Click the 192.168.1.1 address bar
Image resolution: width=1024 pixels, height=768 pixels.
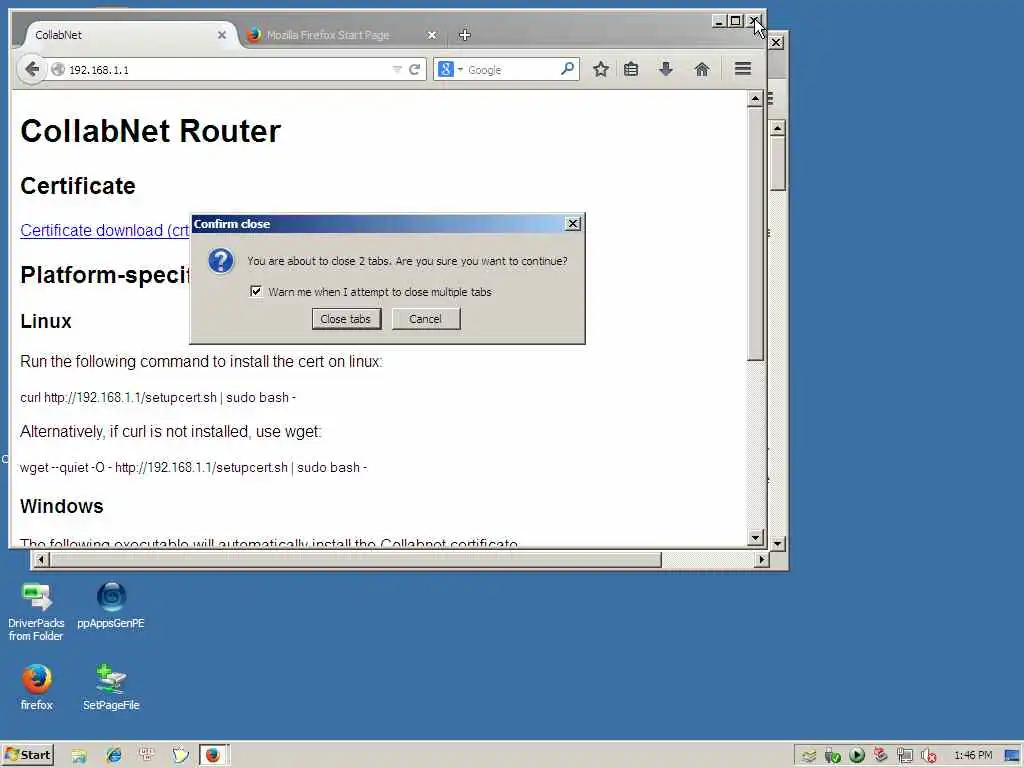[x=222, y=70]
